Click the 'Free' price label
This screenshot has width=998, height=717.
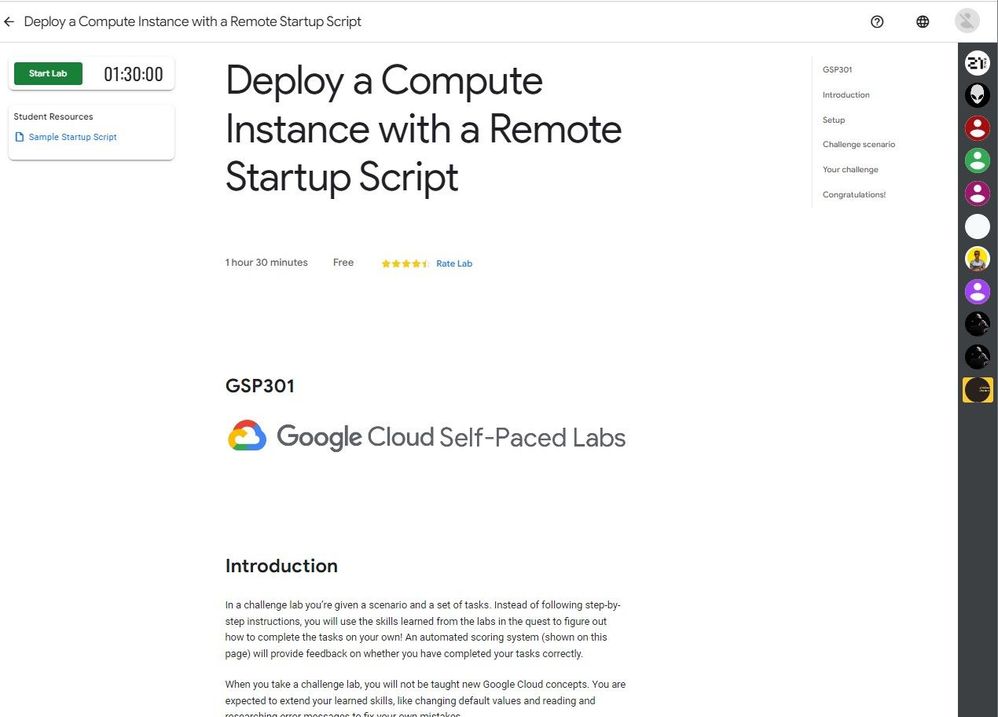point(343,262)
